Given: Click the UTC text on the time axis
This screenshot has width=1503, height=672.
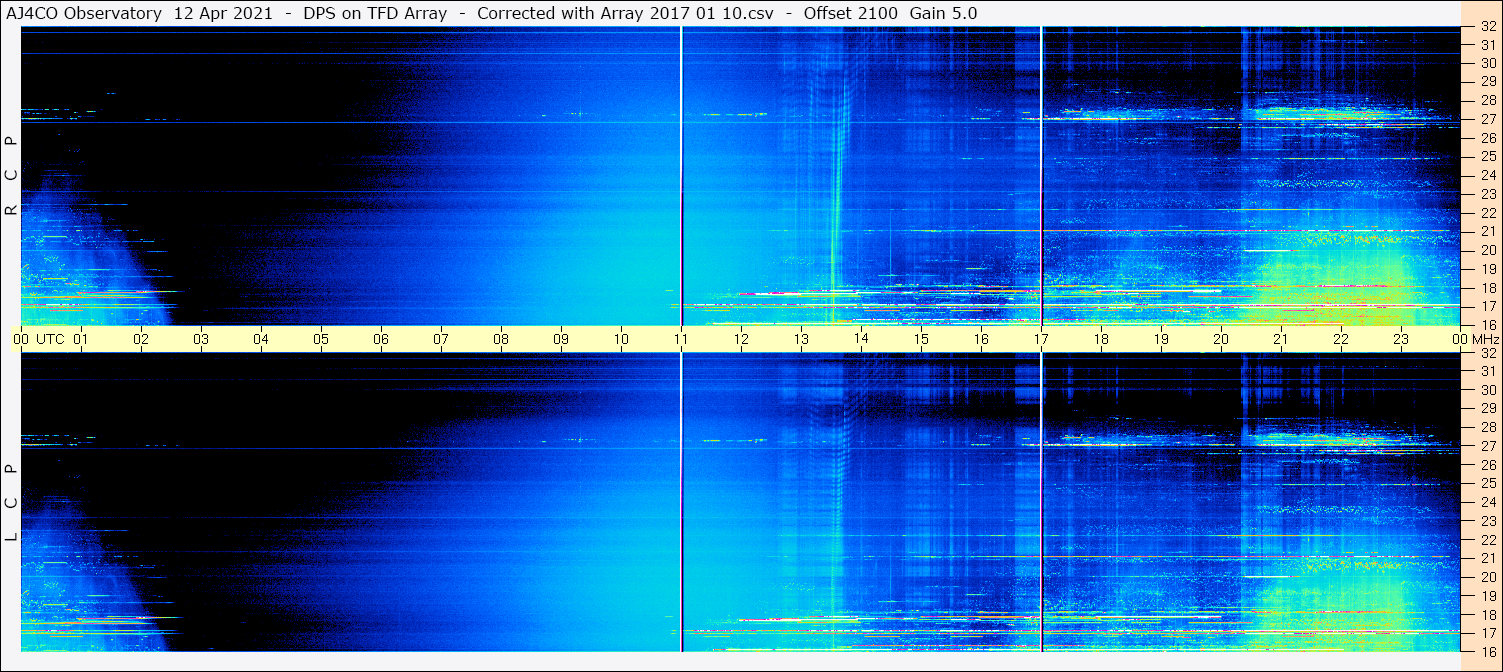Looking at the screenshot, I should point(51,339).
